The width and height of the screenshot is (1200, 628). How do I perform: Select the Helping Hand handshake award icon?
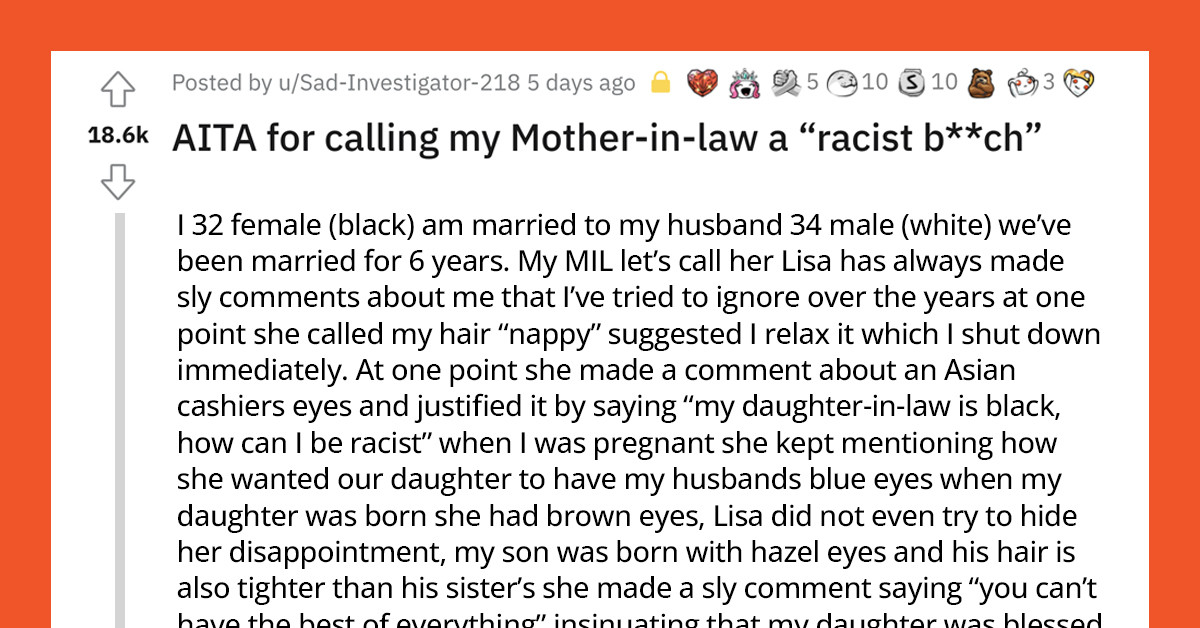coord(788,83)
